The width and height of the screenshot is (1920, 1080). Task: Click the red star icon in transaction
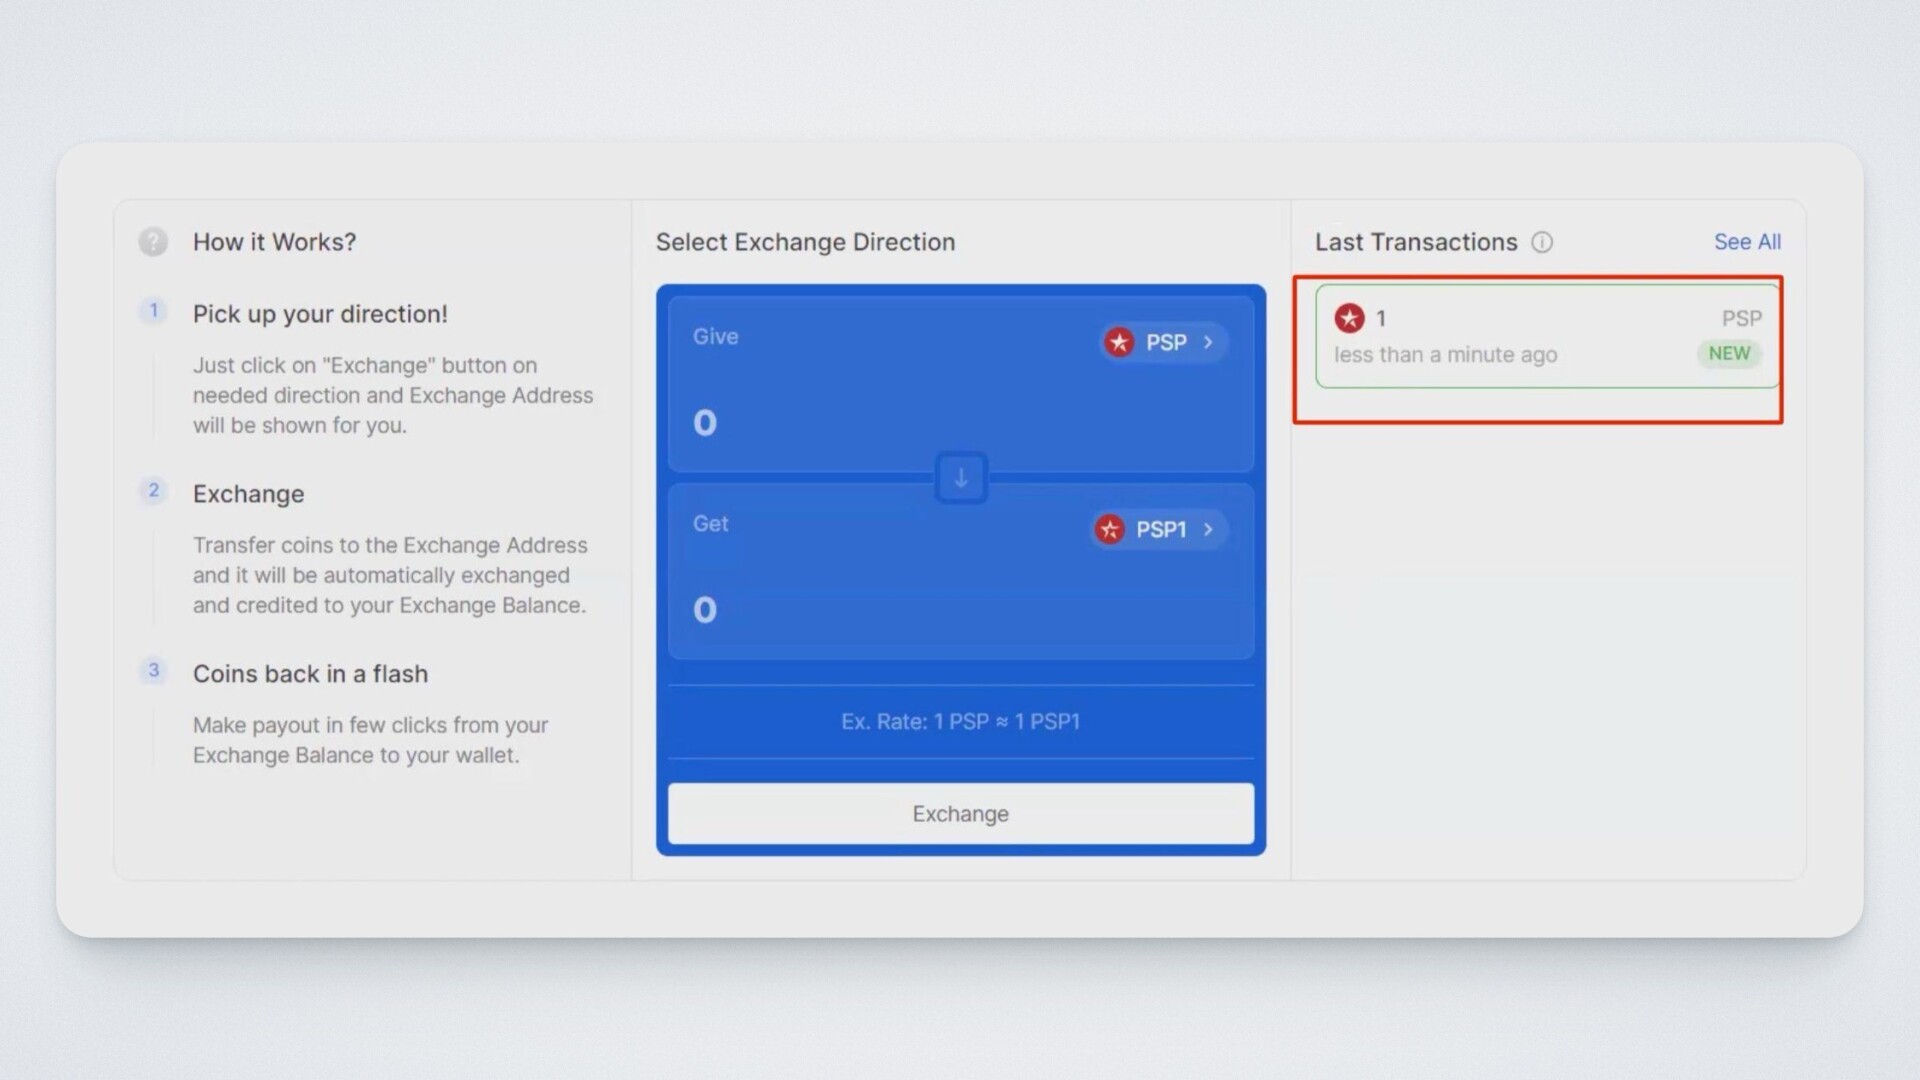pos(1349,318)
